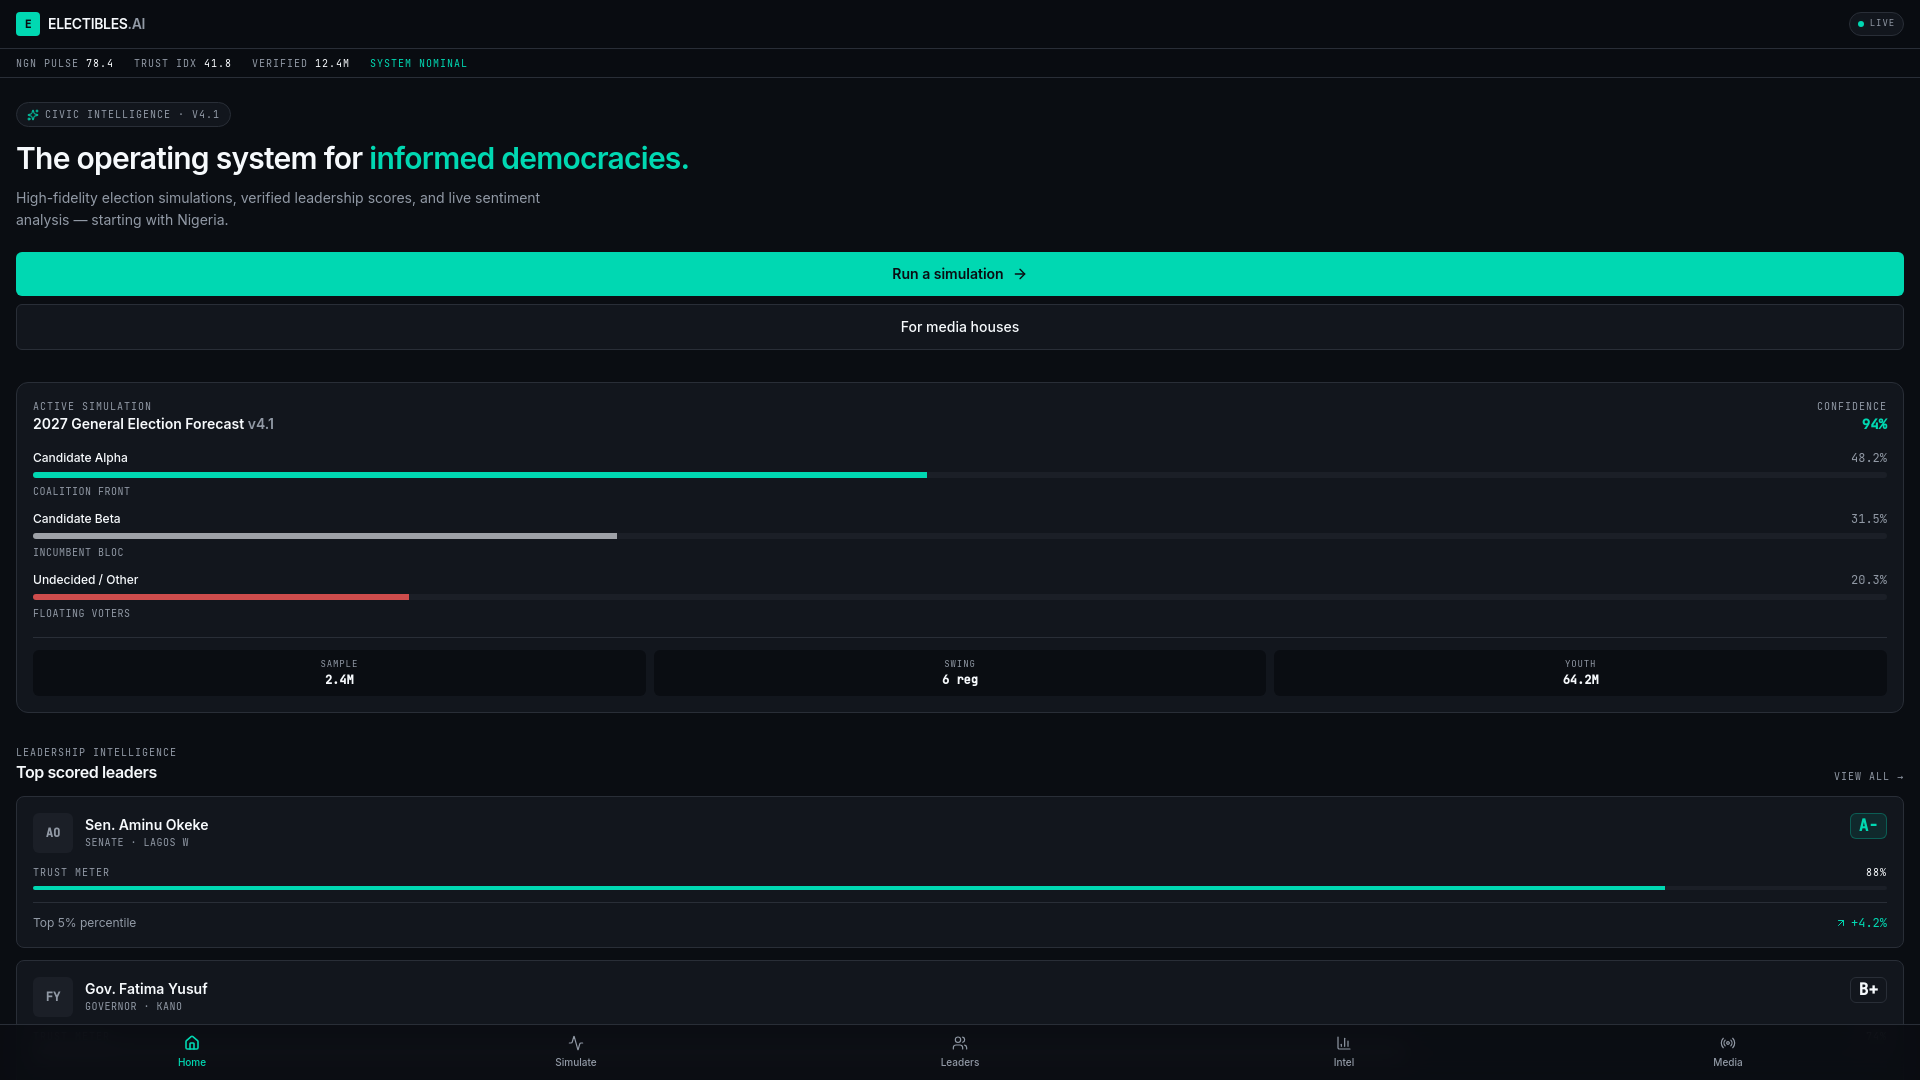Click the 94% confidence value

[x=1875, y=425]
